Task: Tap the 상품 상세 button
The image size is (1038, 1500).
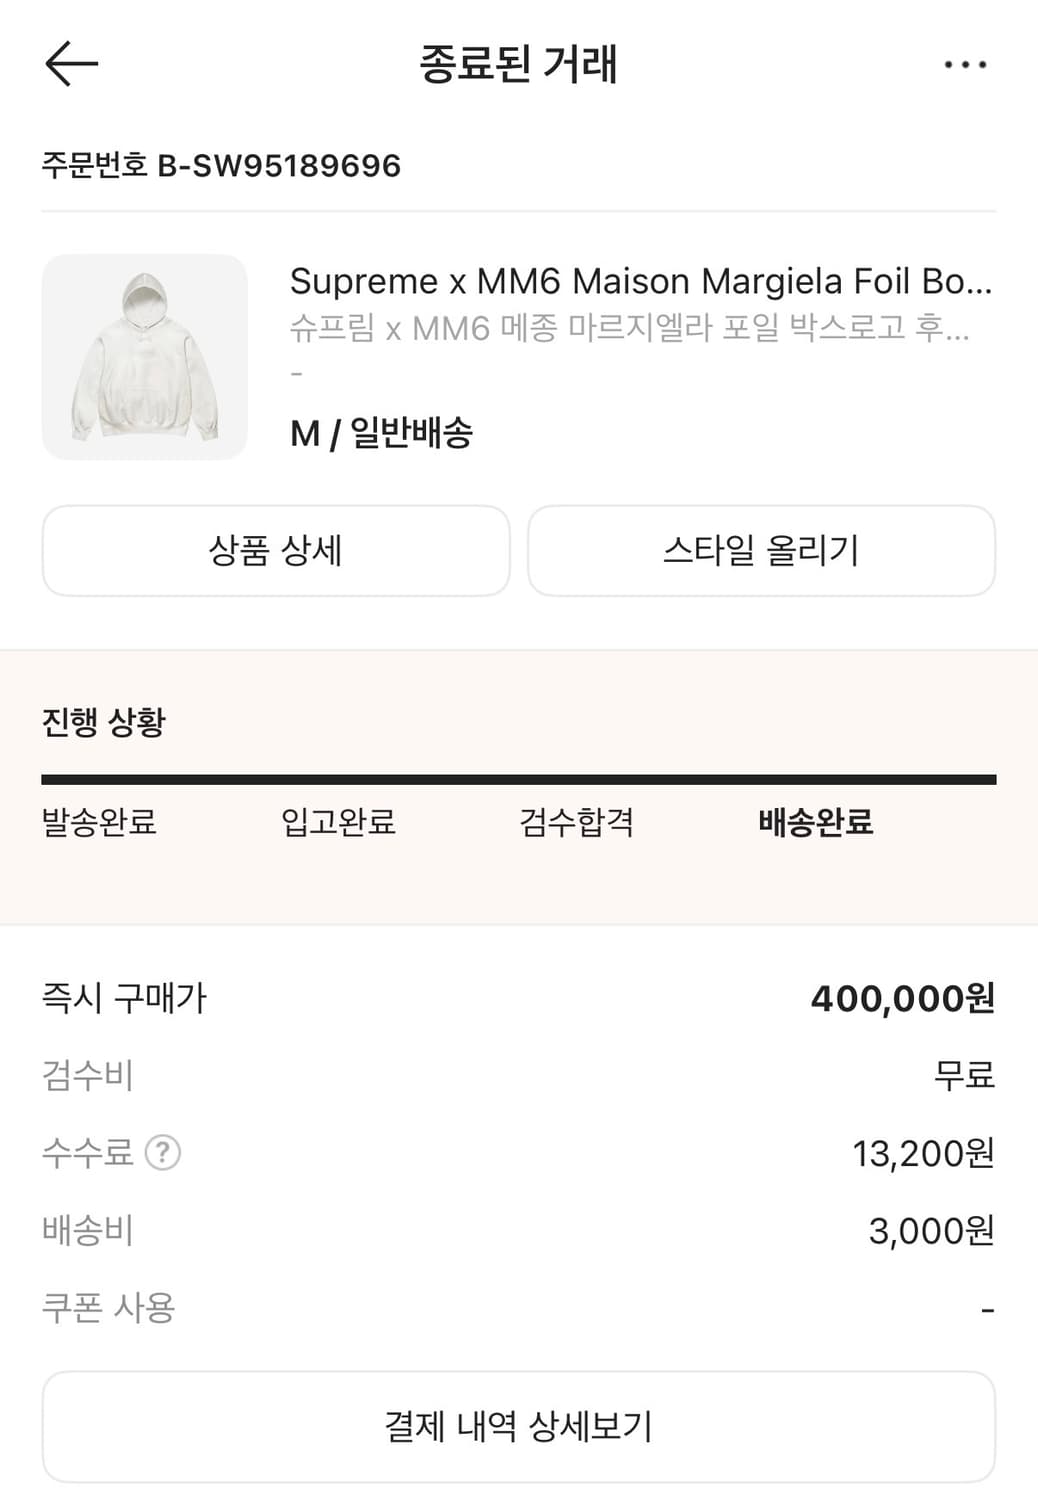Action: 276,551
